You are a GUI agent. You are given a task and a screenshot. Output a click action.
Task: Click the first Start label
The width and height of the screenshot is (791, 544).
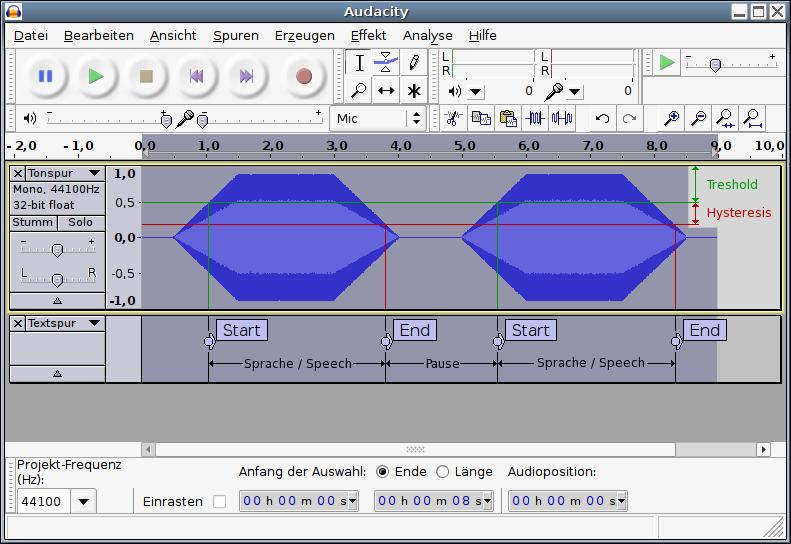tap(242, 330)
